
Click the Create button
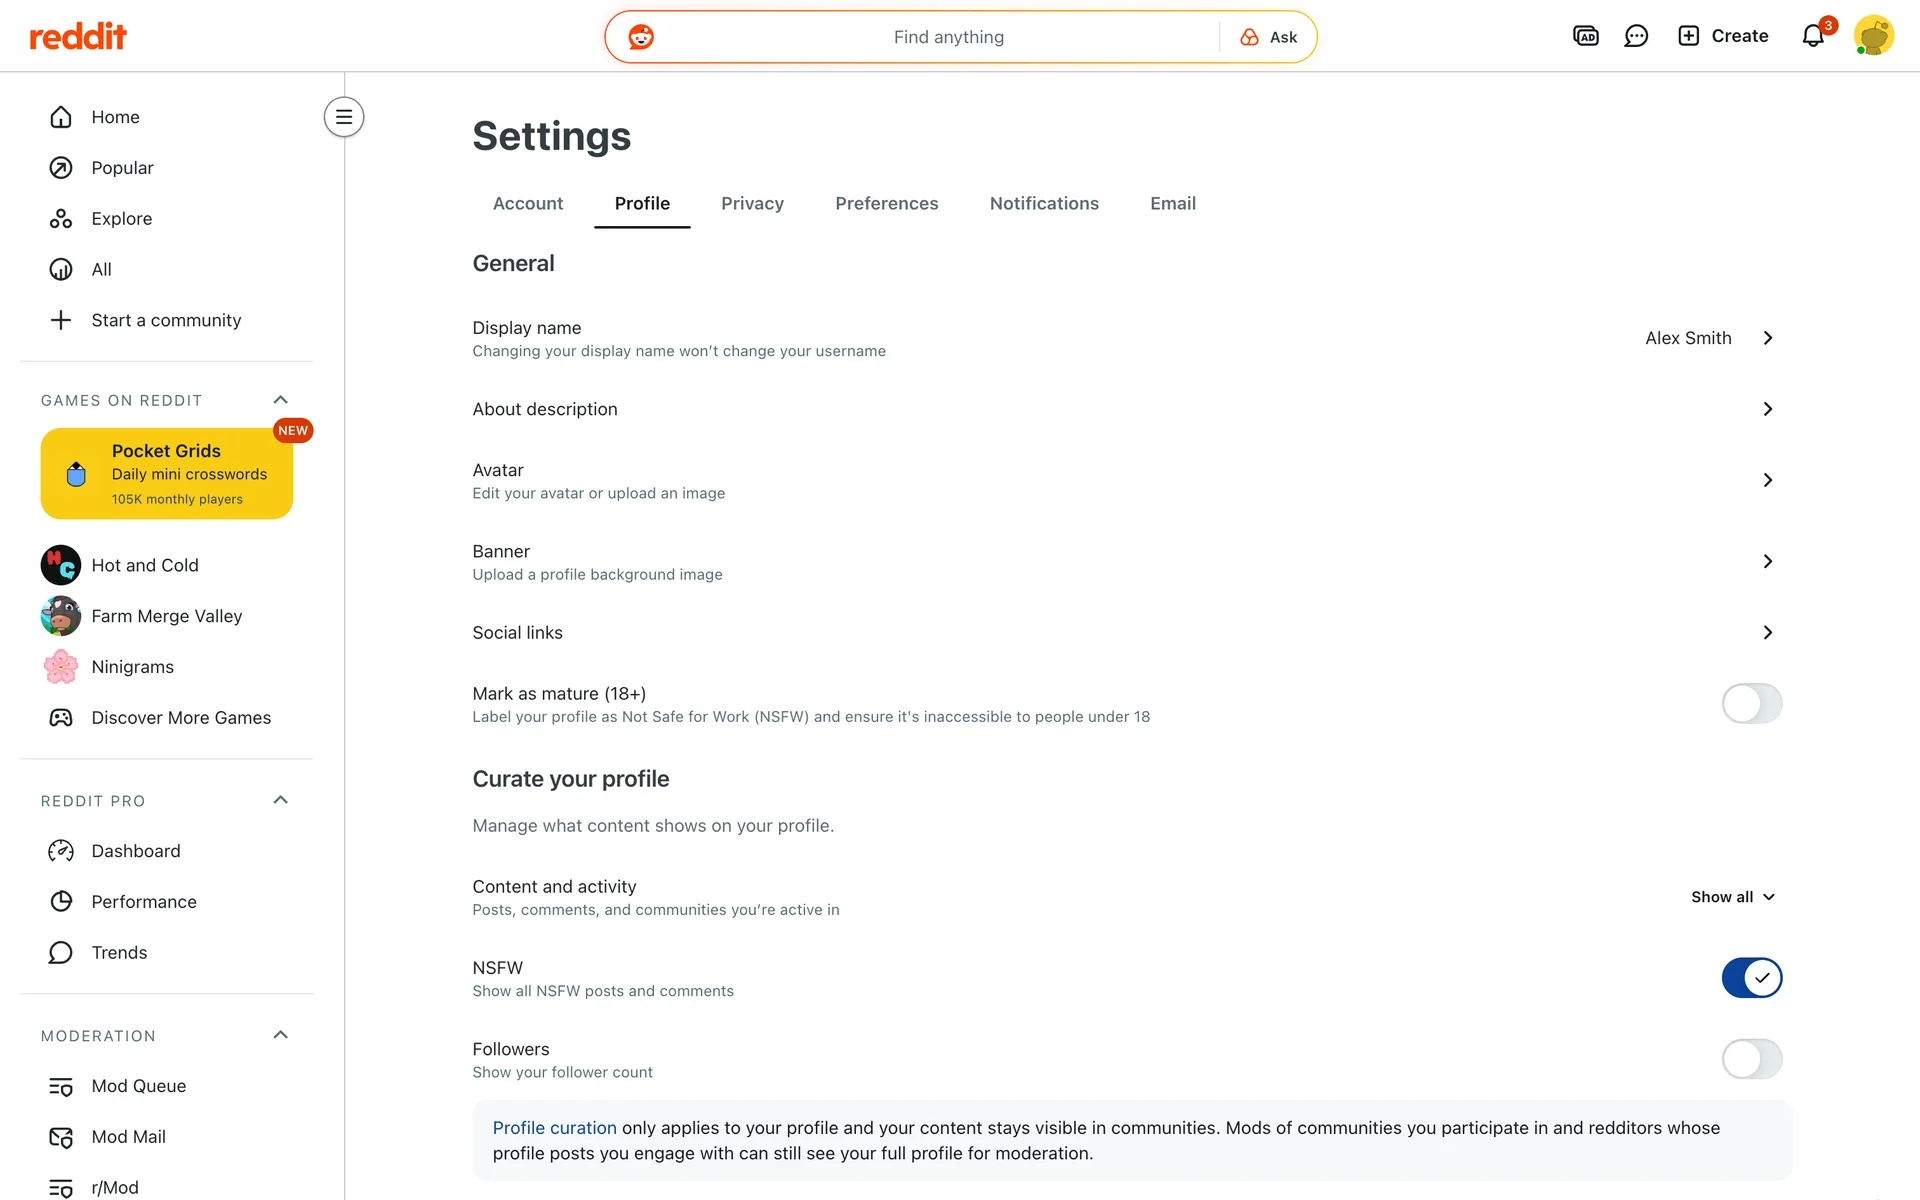click(1723, 36)
